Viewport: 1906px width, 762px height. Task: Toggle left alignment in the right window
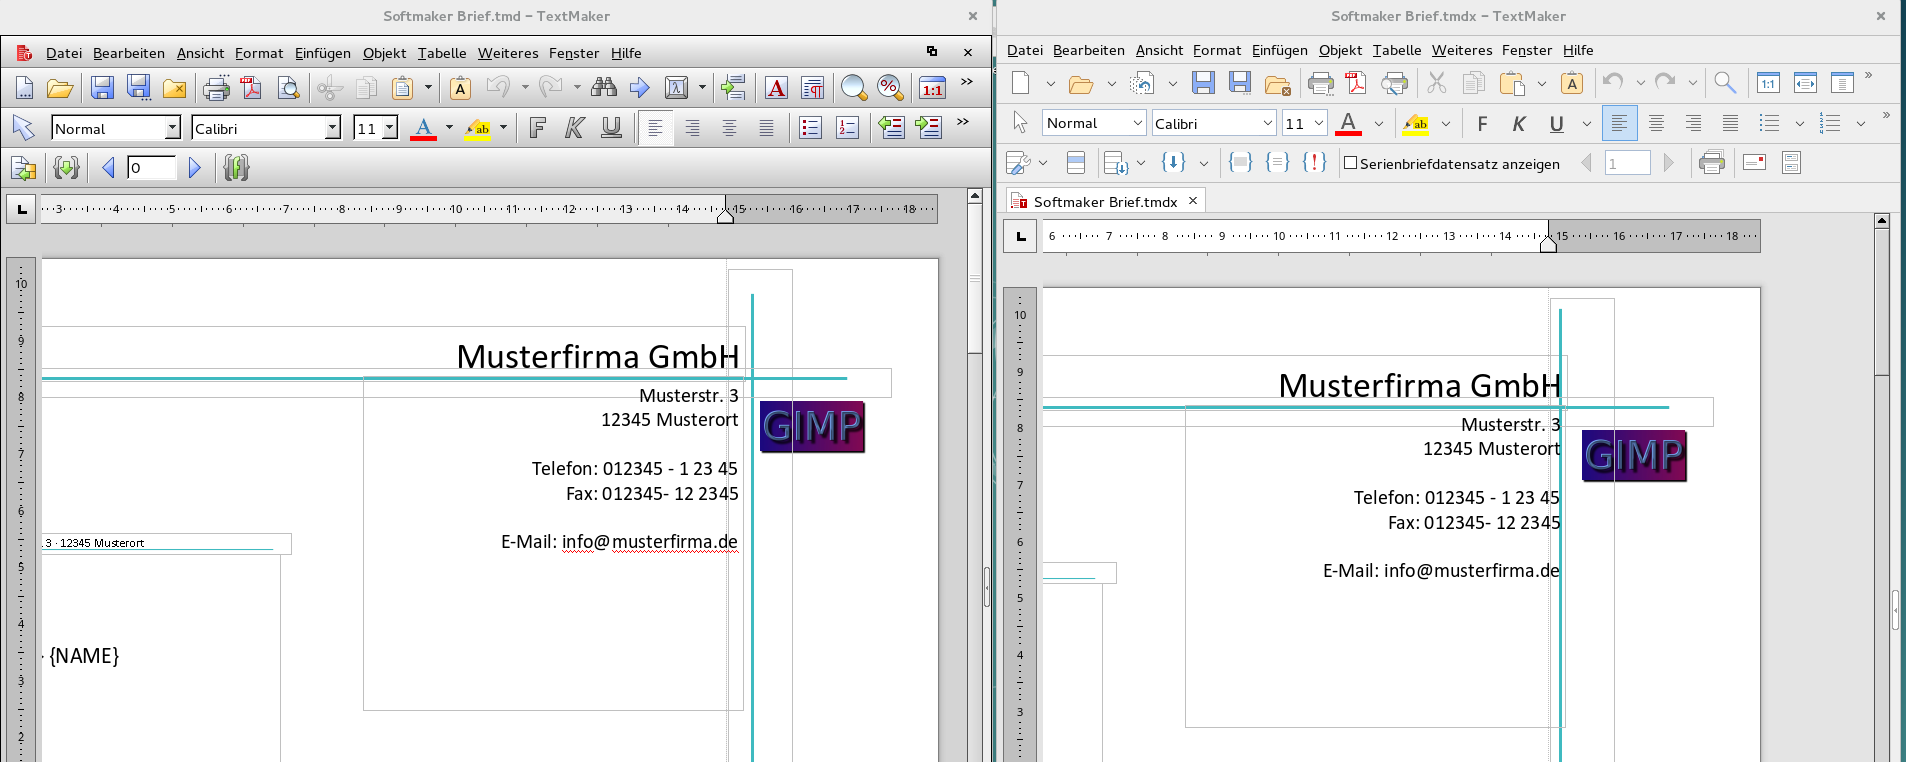tap(1619, 123)
